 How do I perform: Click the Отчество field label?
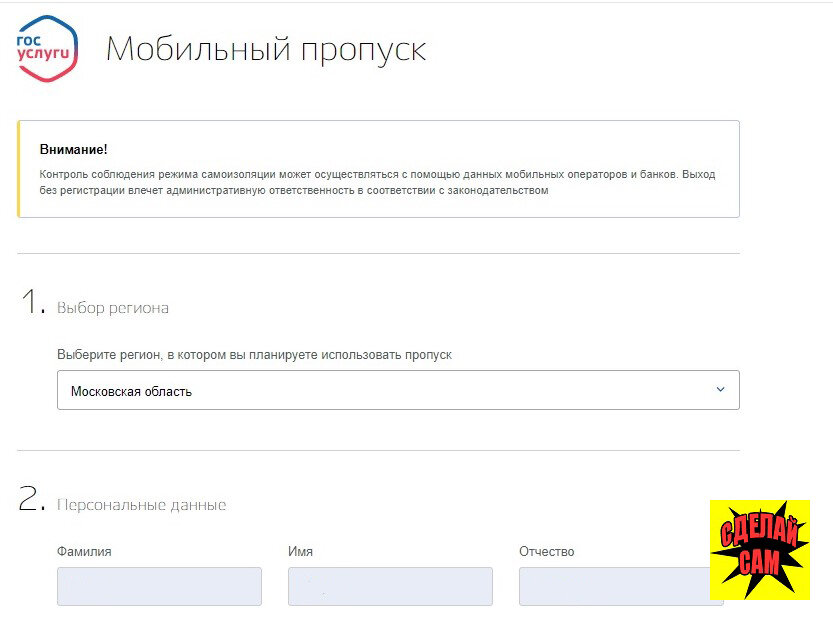[x=545, y=551]
